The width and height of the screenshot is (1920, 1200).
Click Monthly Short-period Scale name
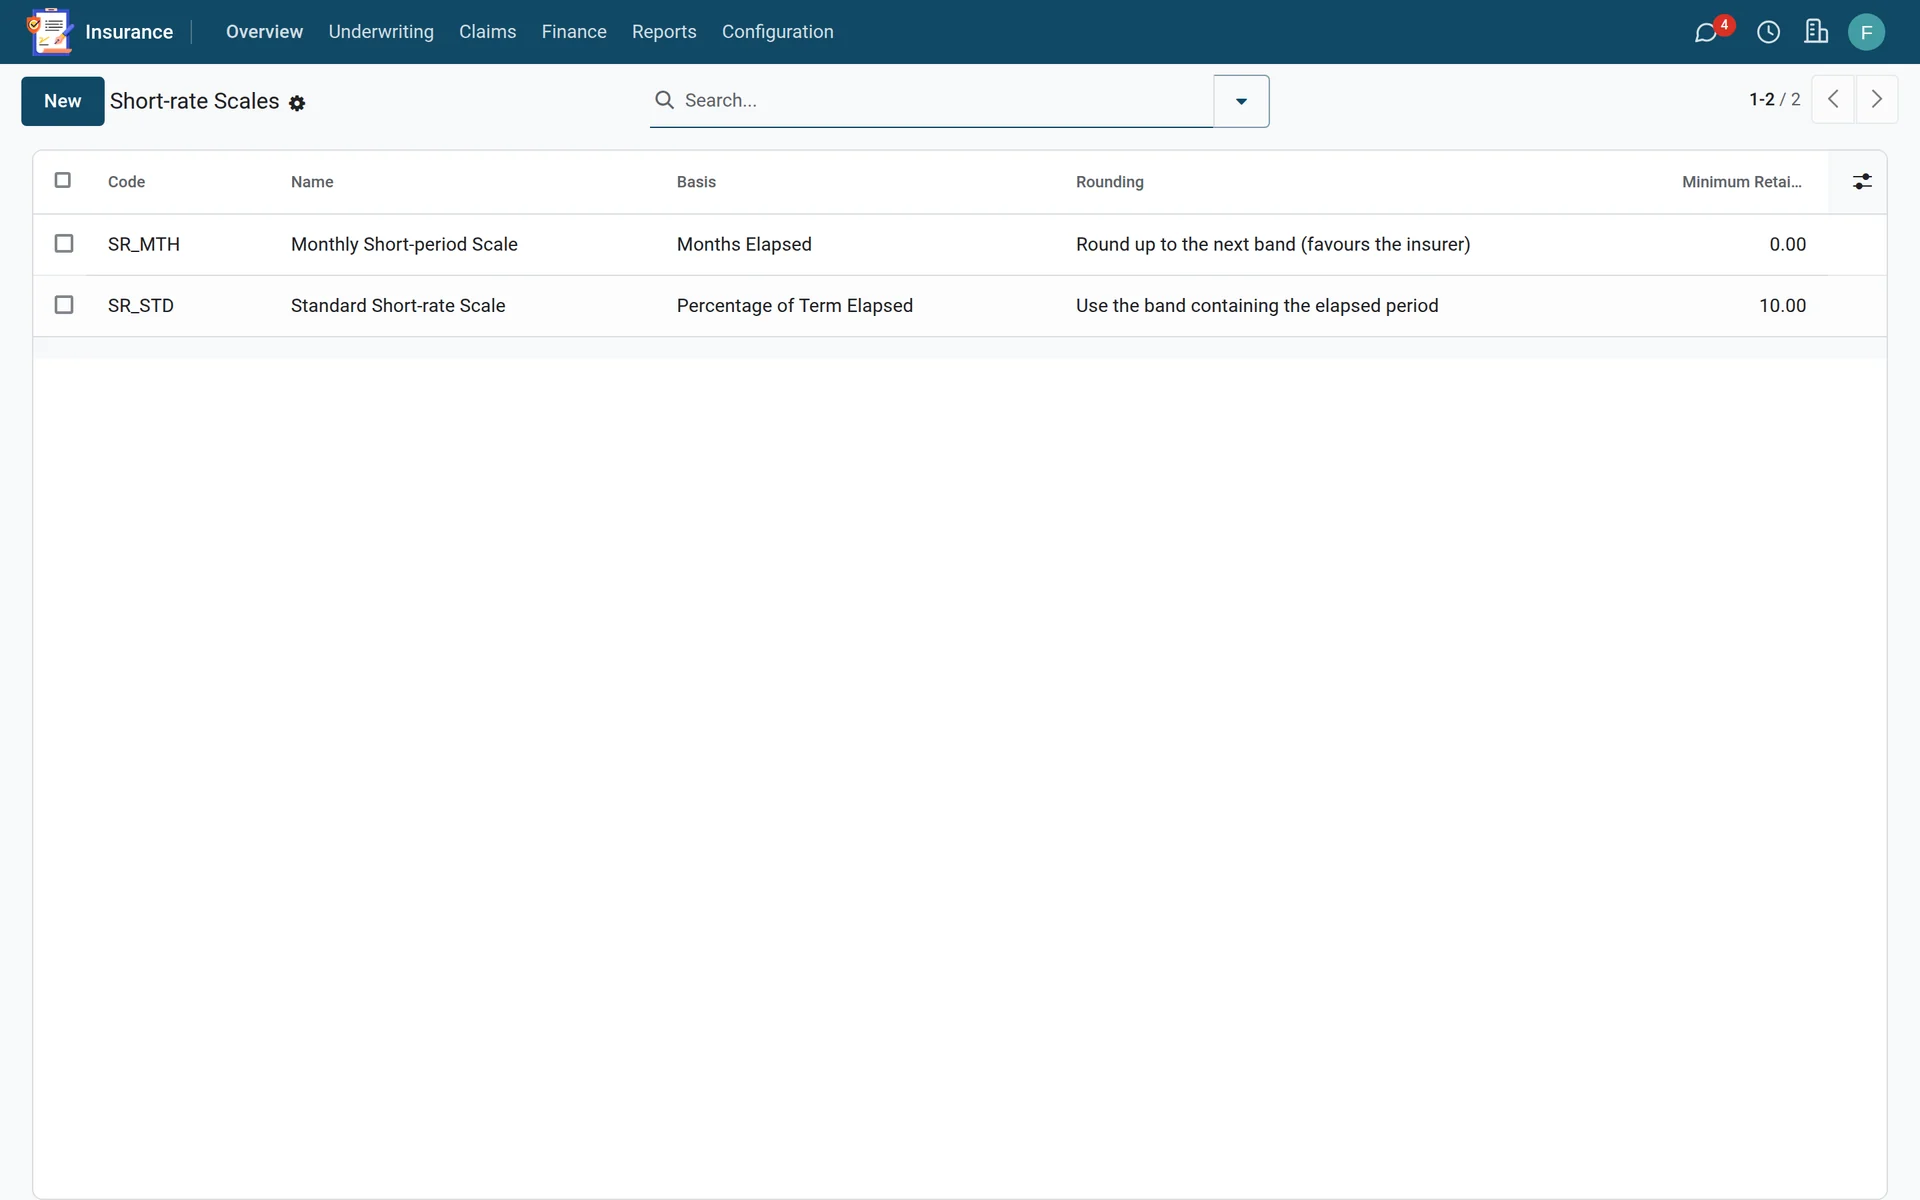(404, 244)
